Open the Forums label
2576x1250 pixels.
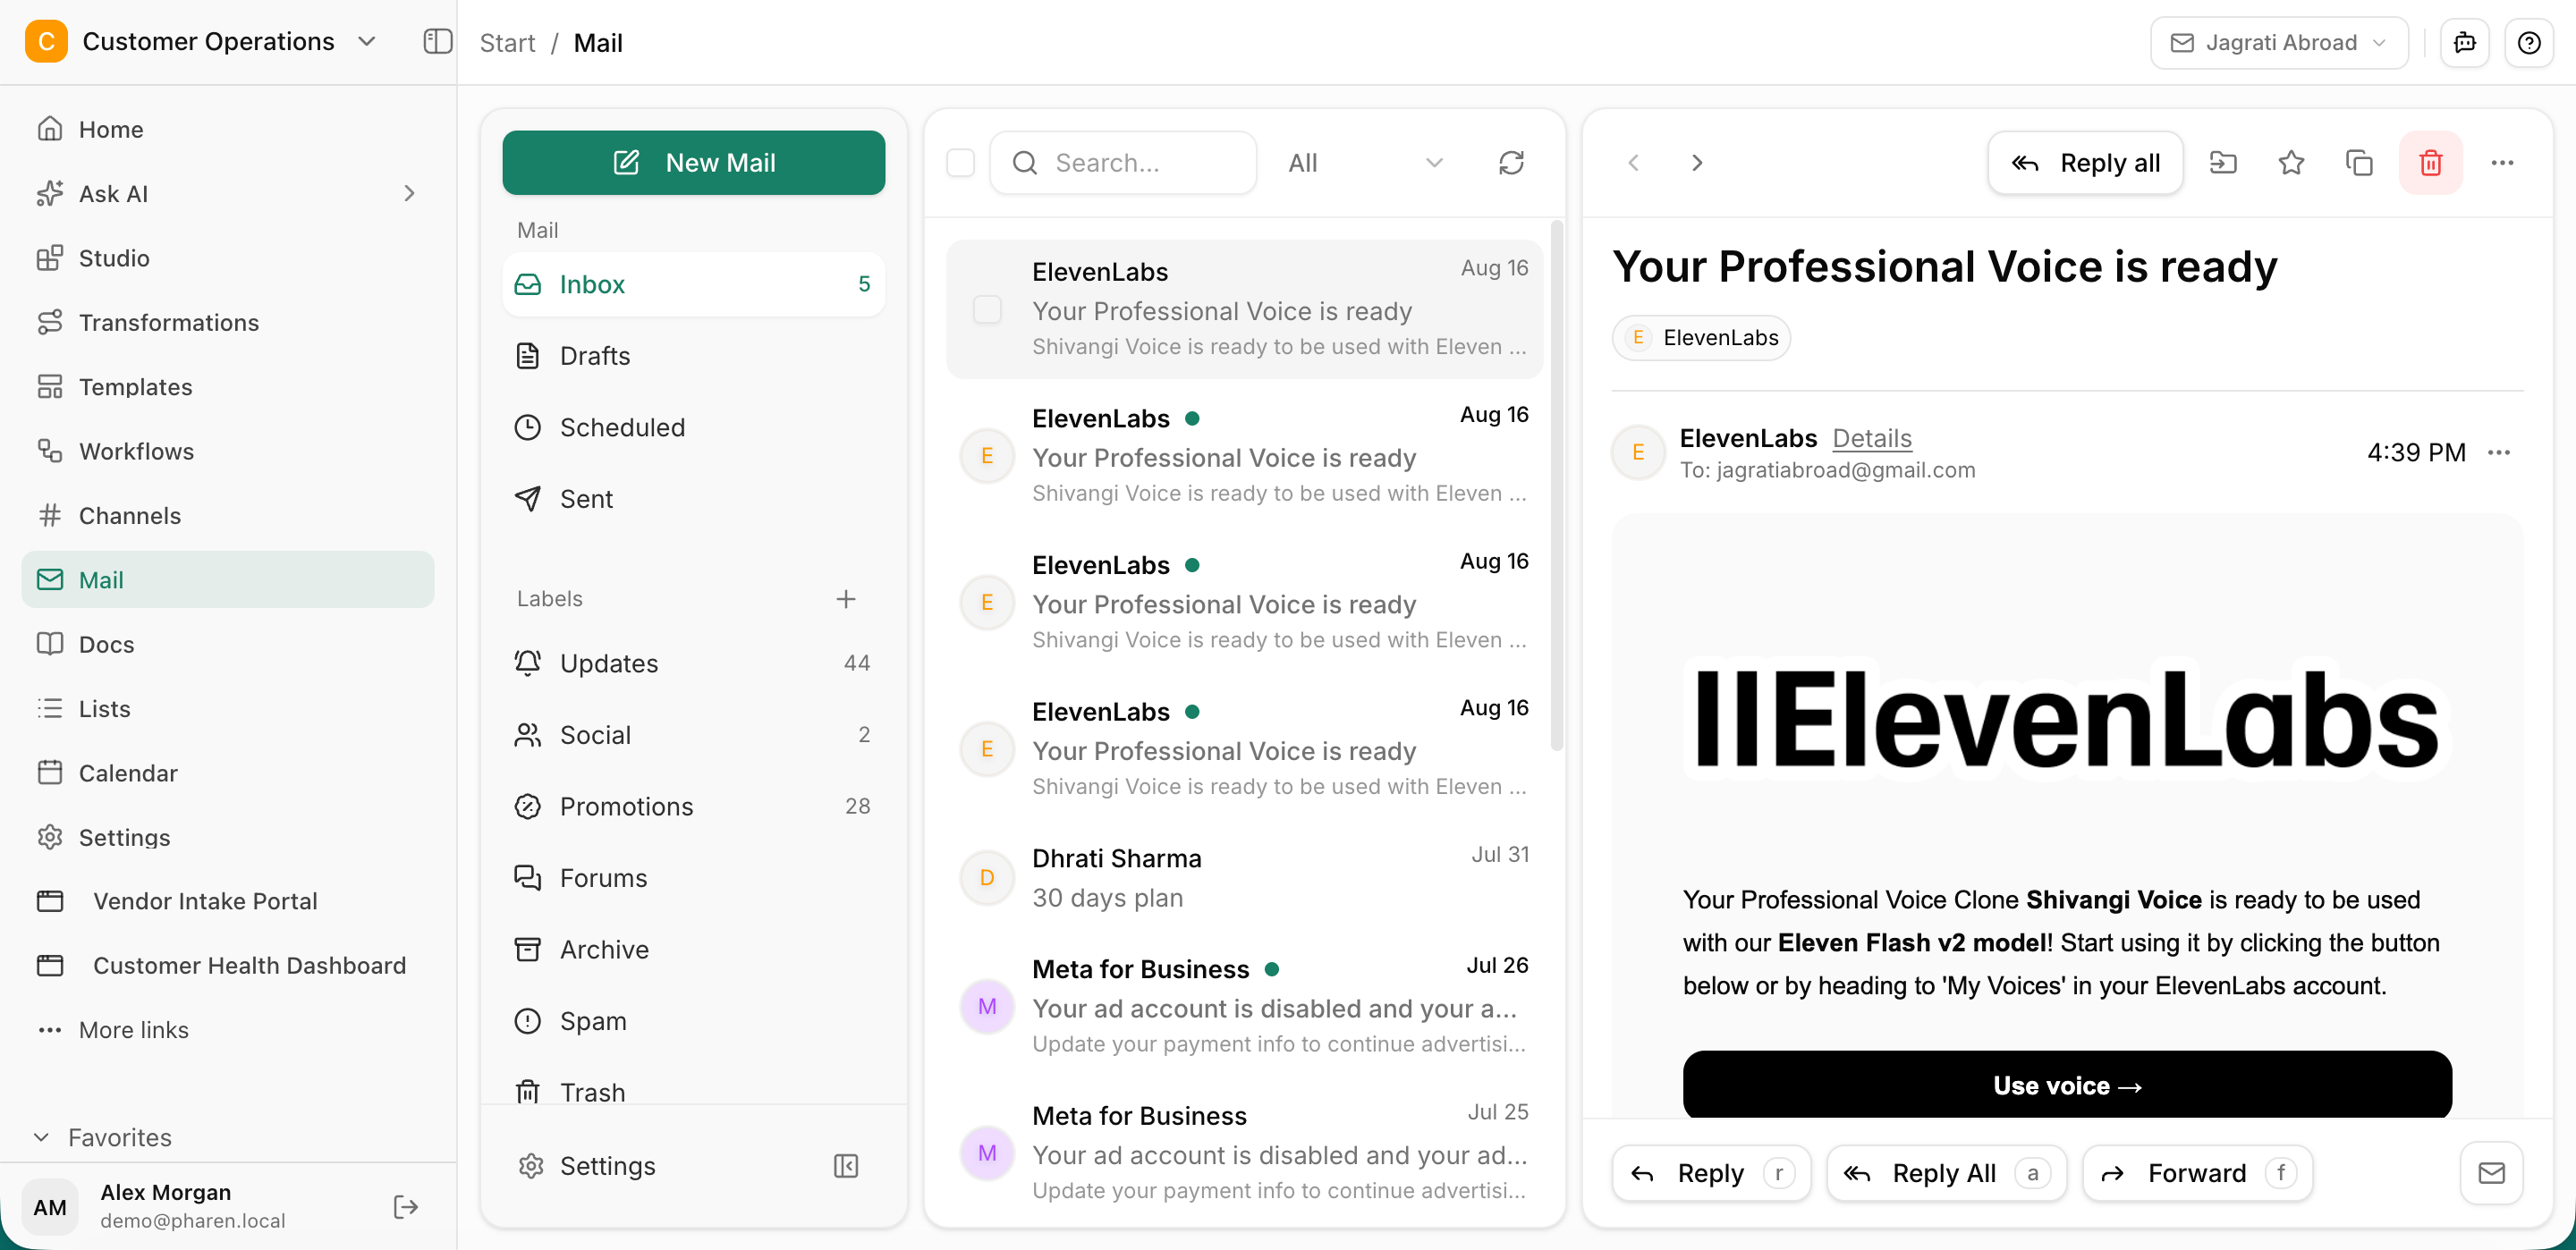point(693,878)
